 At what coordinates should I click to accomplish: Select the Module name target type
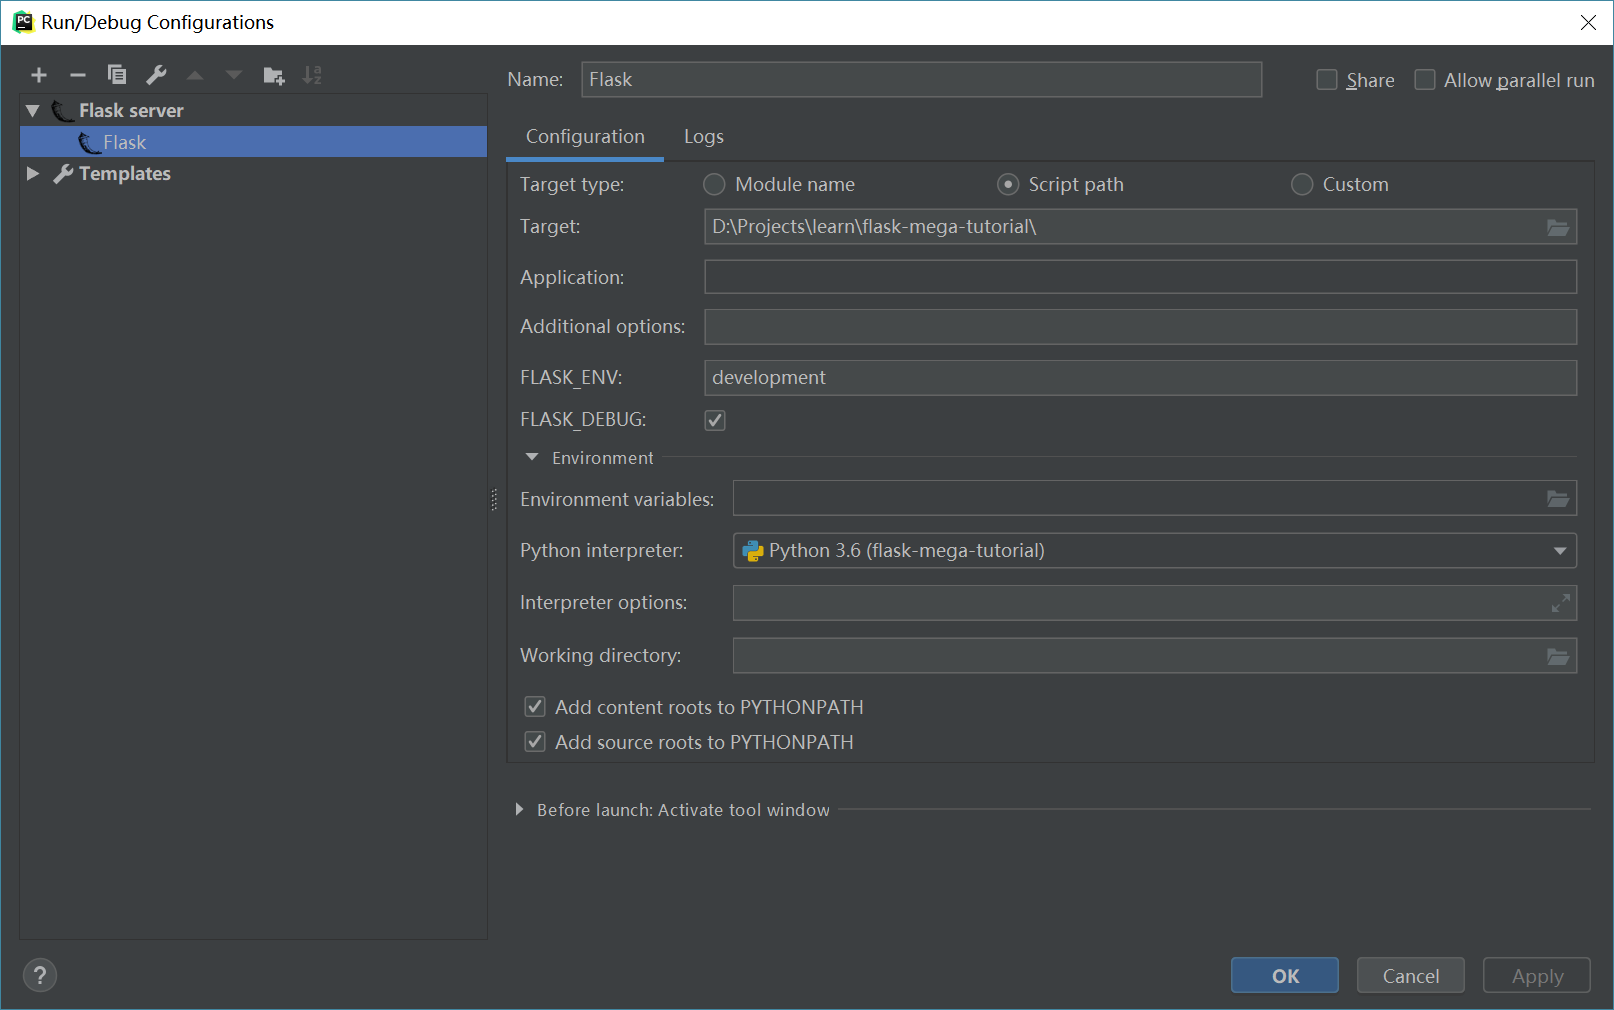point(714,184)
